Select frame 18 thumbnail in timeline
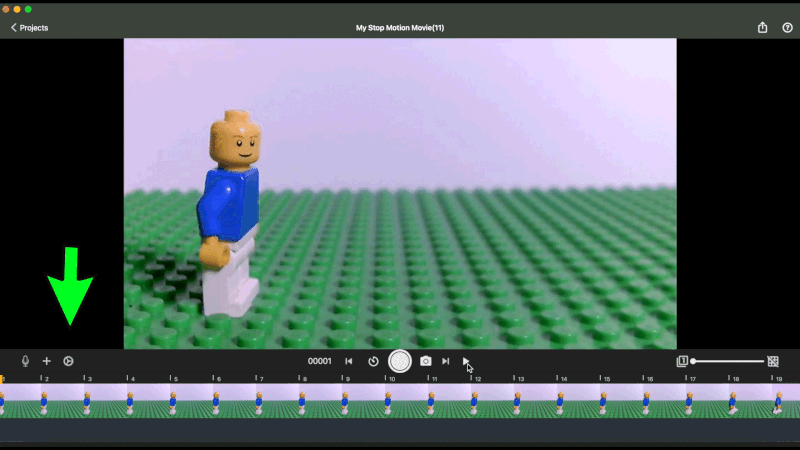 [x=749, y=401]
